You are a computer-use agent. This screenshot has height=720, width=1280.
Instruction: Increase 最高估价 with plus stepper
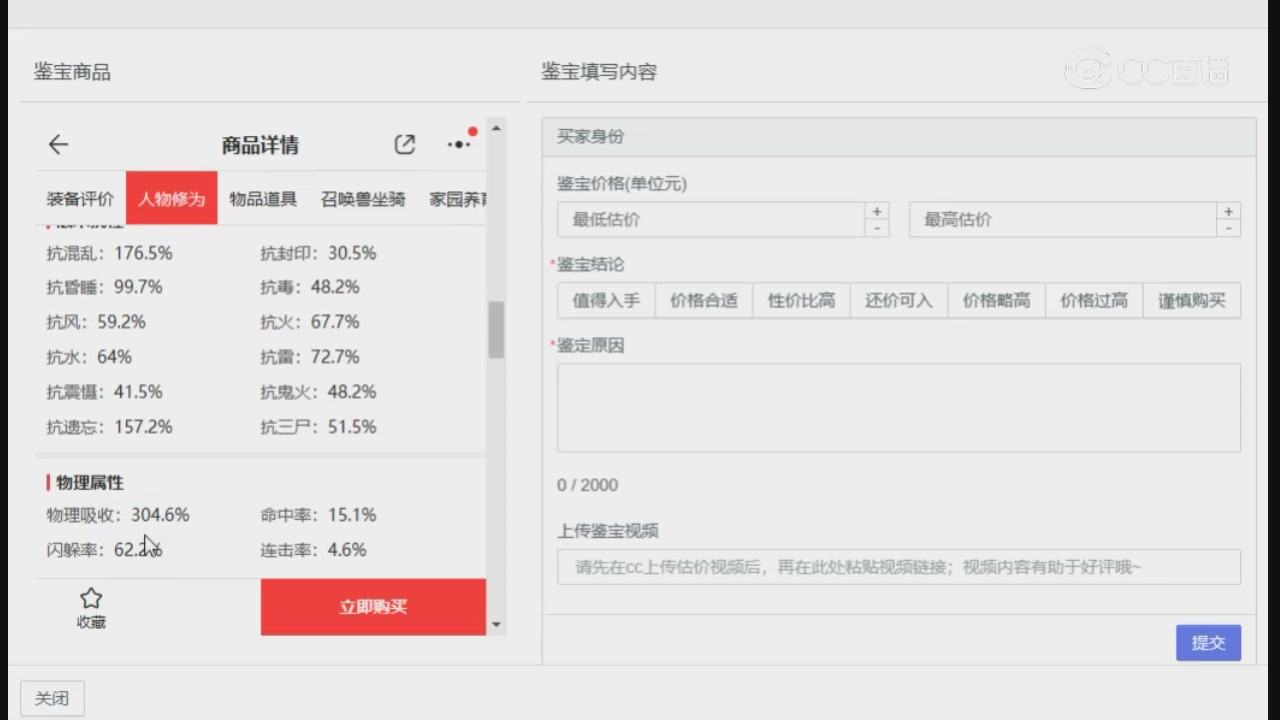(x=1229, y=211)
